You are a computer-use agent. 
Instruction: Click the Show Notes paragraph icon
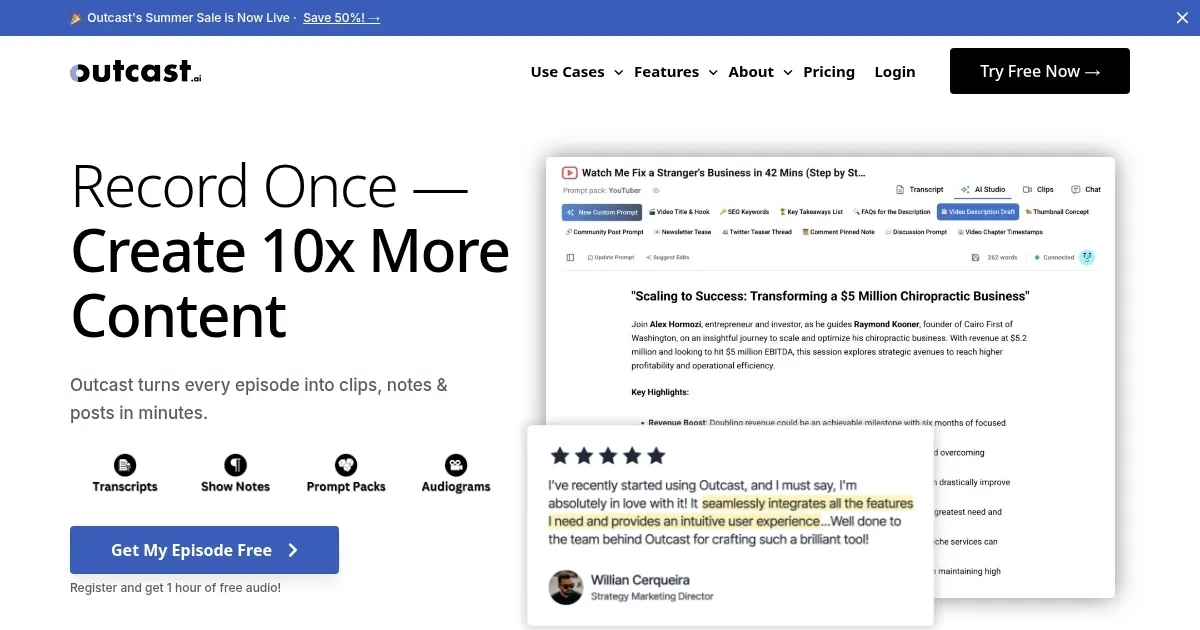click(235, 465)
